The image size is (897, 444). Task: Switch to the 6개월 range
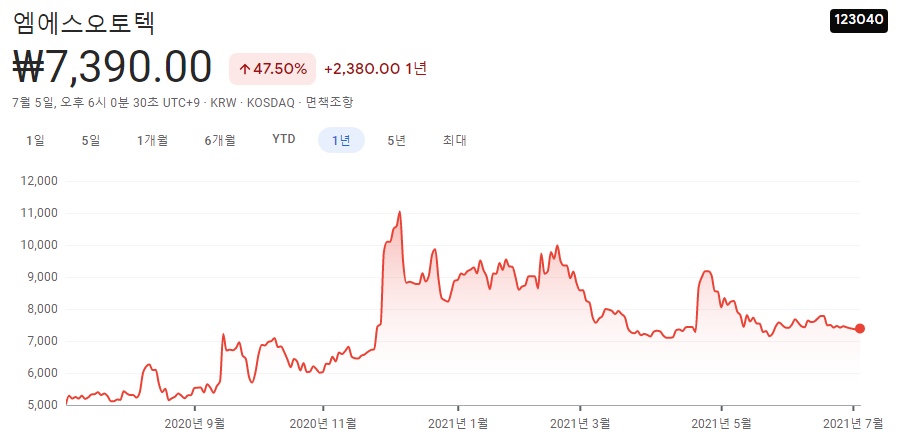[220, 140]
